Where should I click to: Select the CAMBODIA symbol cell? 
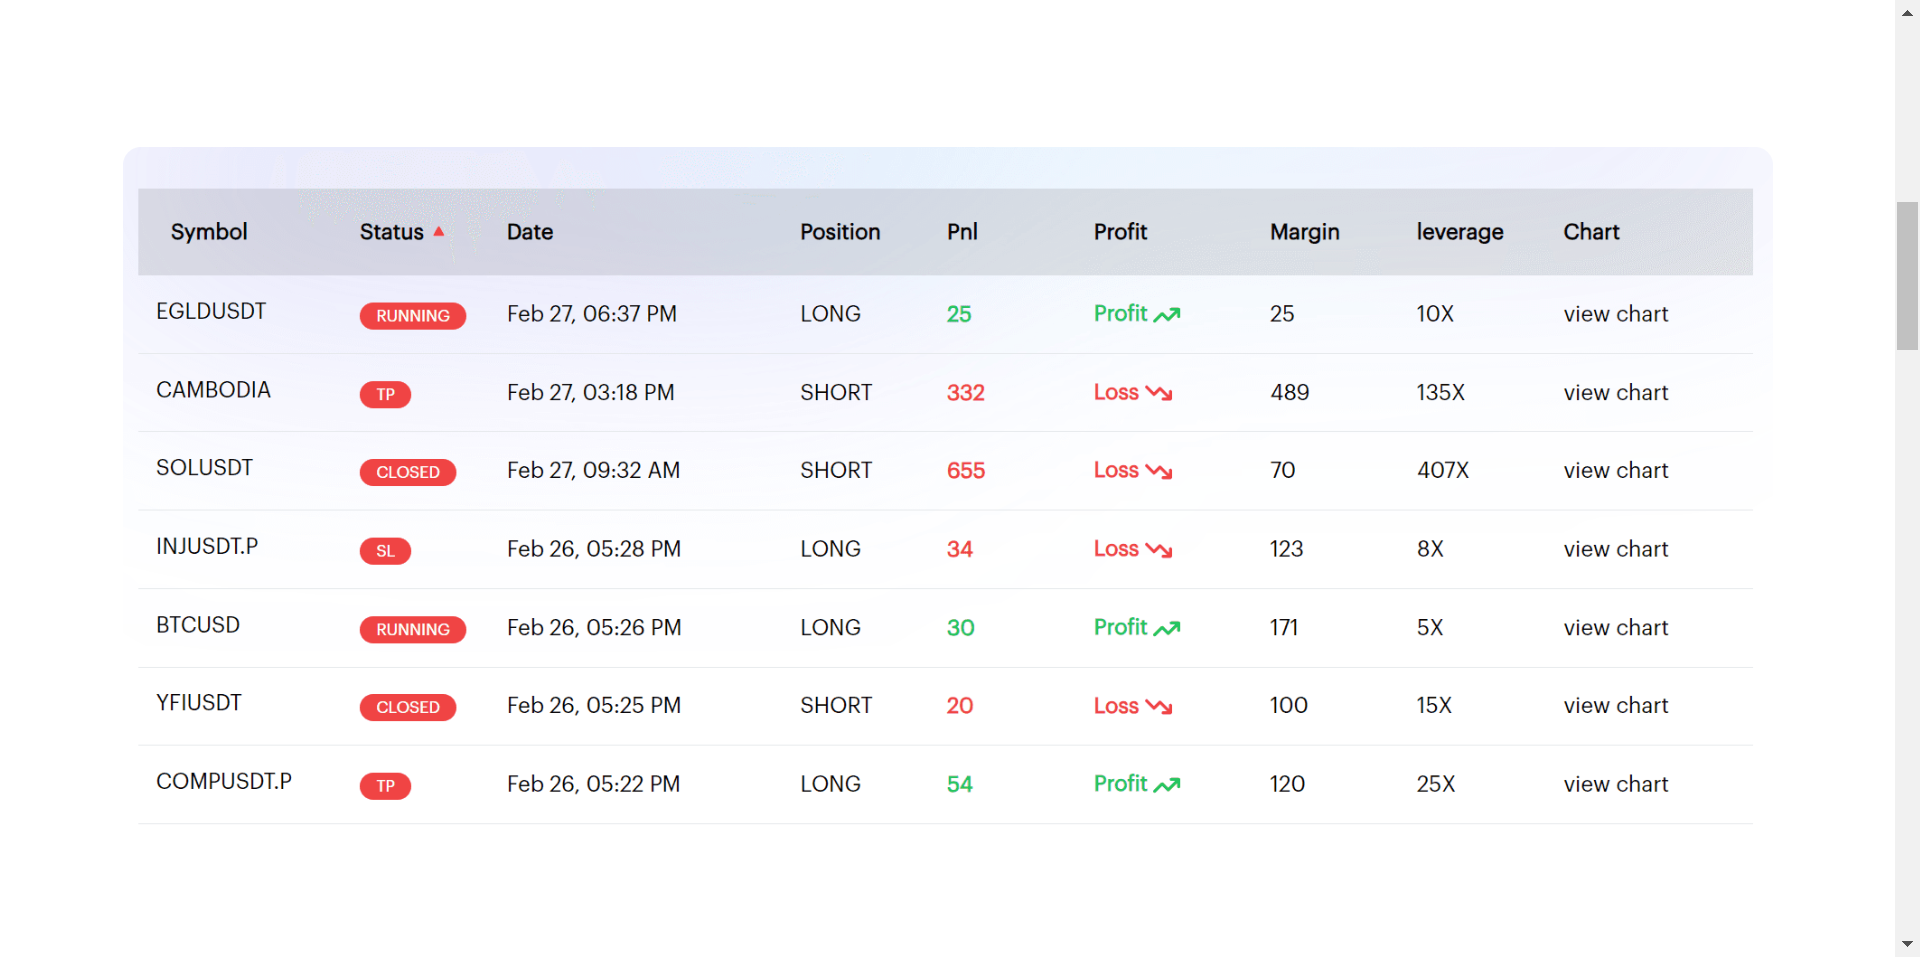click(x=213, y=390)
